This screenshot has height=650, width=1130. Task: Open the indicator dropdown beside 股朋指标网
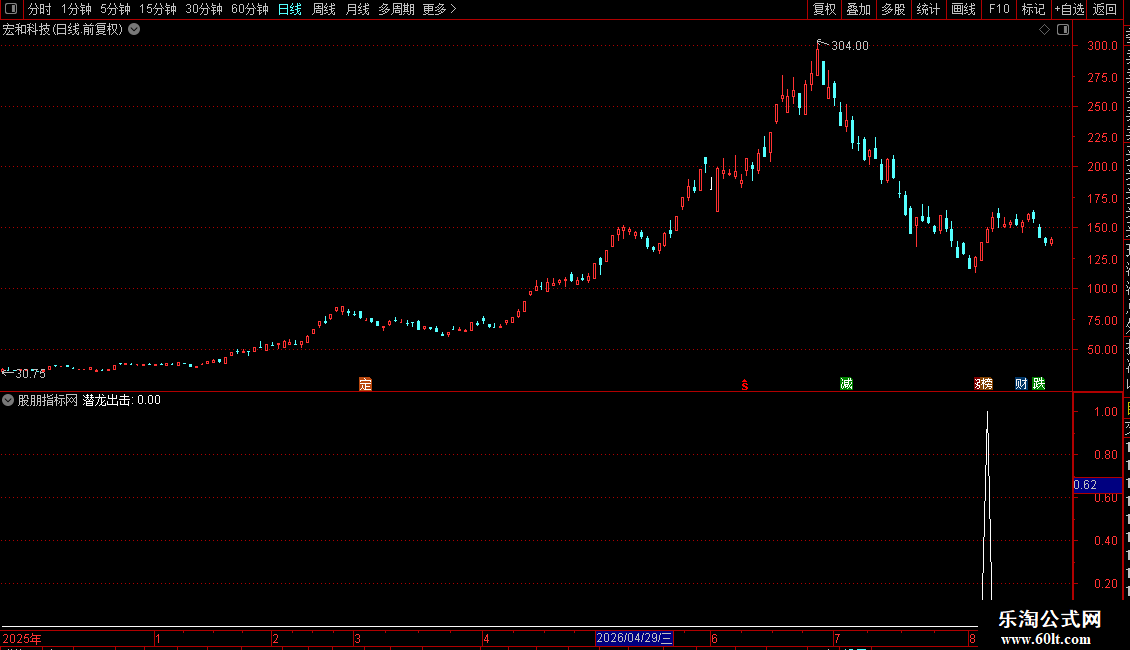(8, 400)
